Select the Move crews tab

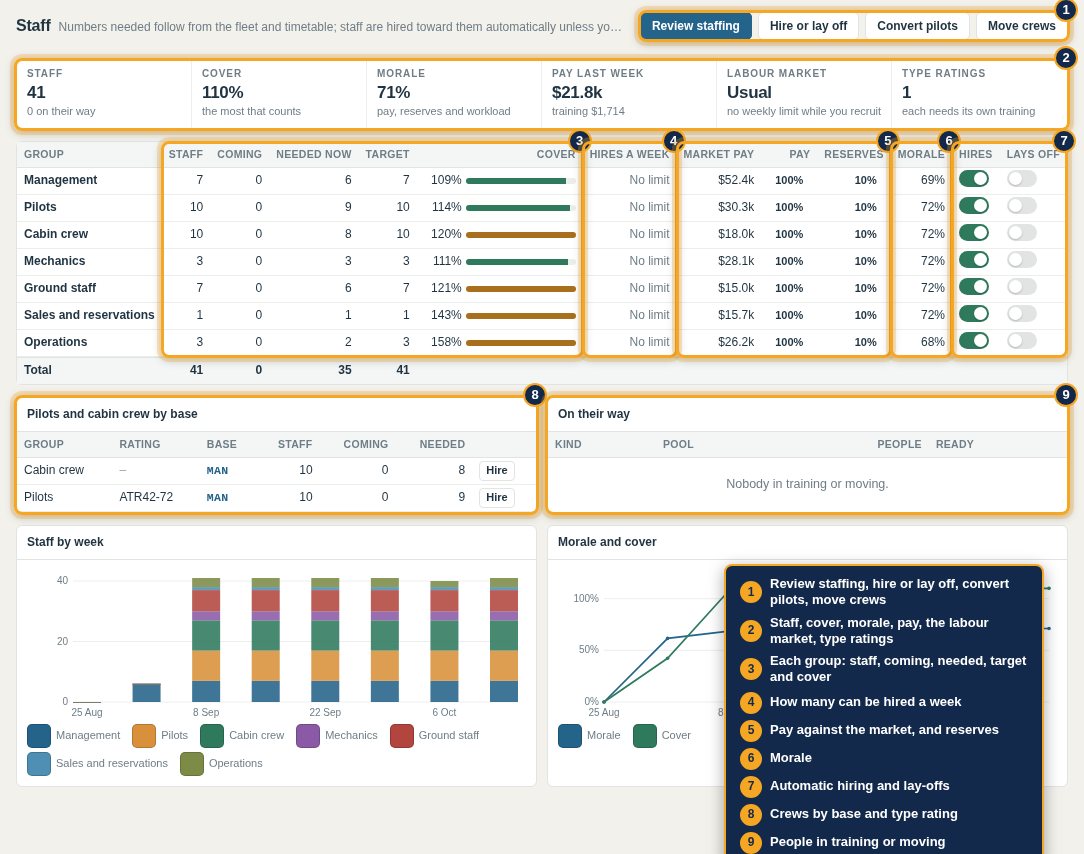click(1021, 26)
